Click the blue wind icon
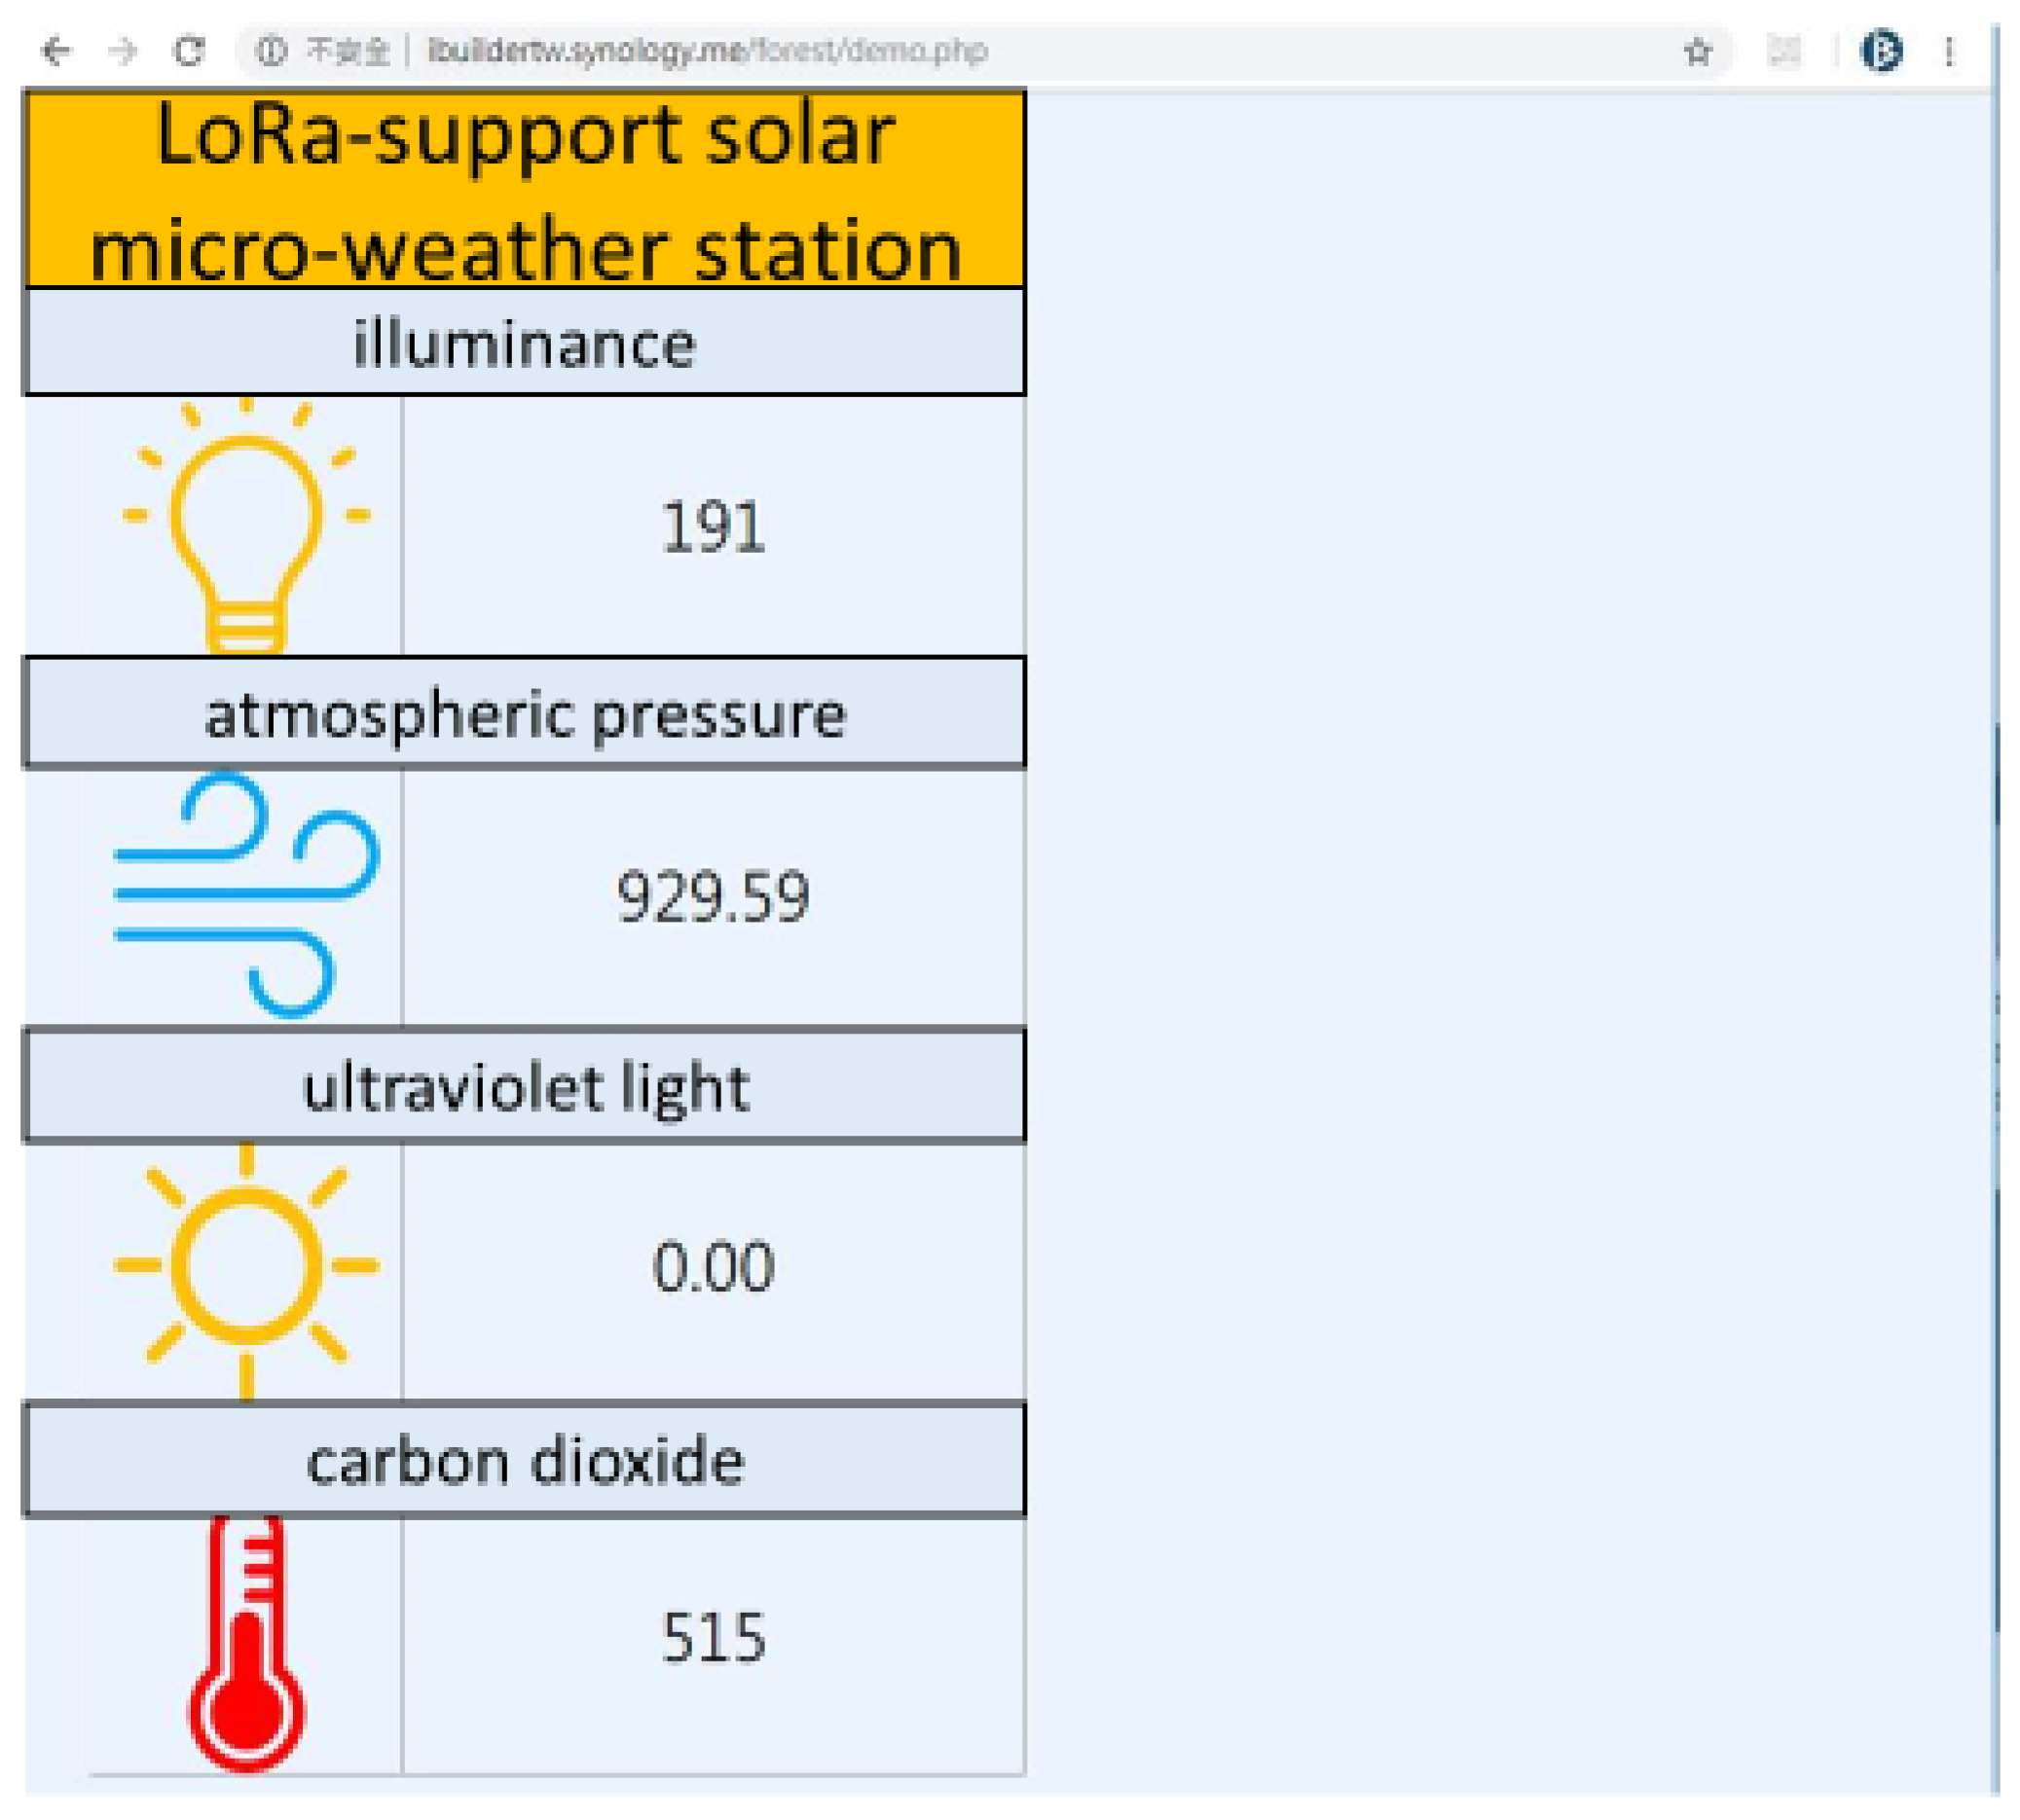Image resolution: width=2020 pixels, height=1820 pixels. click(x=246, y=894)
